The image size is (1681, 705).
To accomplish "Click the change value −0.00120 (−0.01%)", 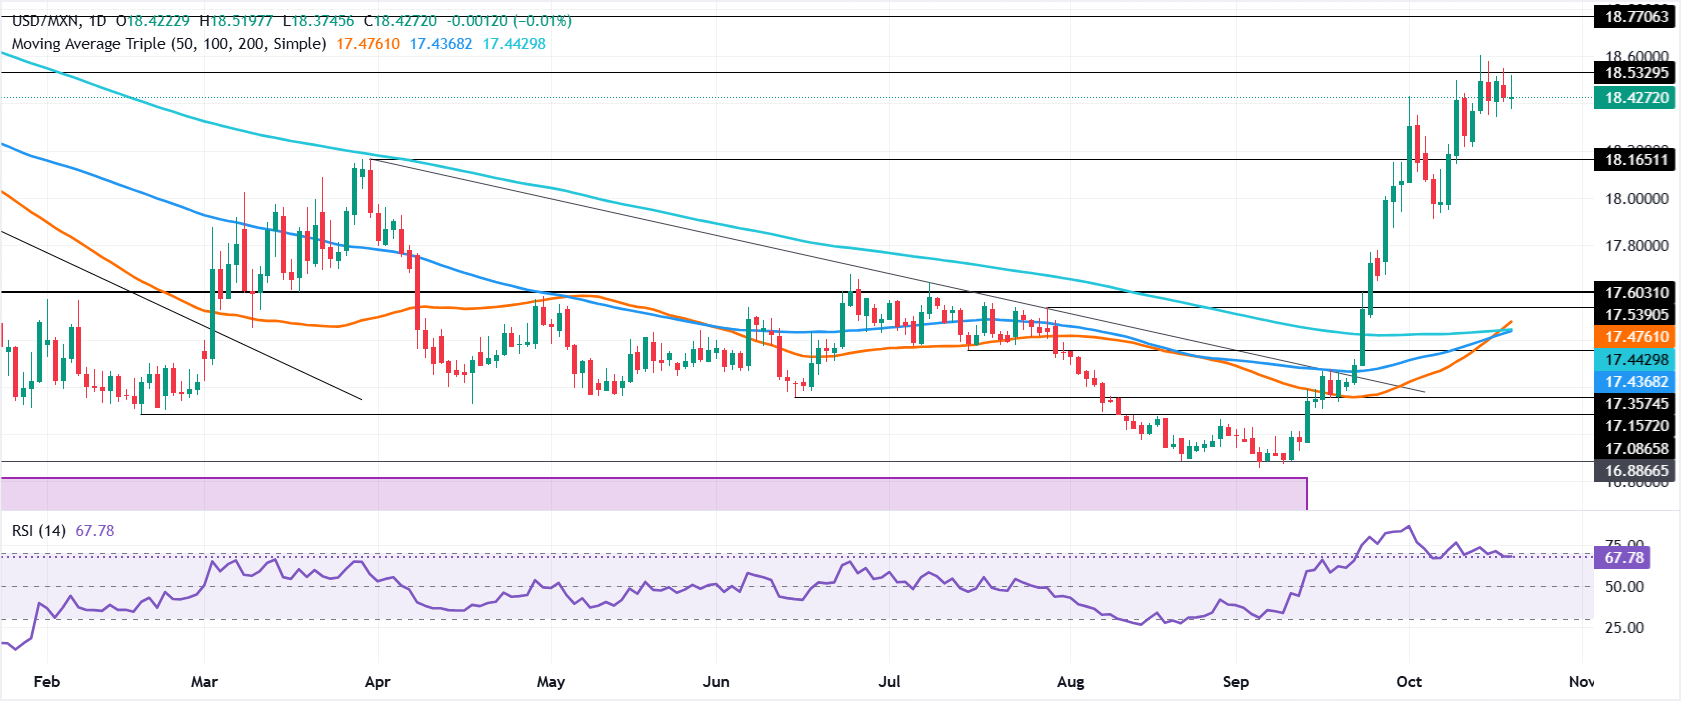I will coord(510,21).
